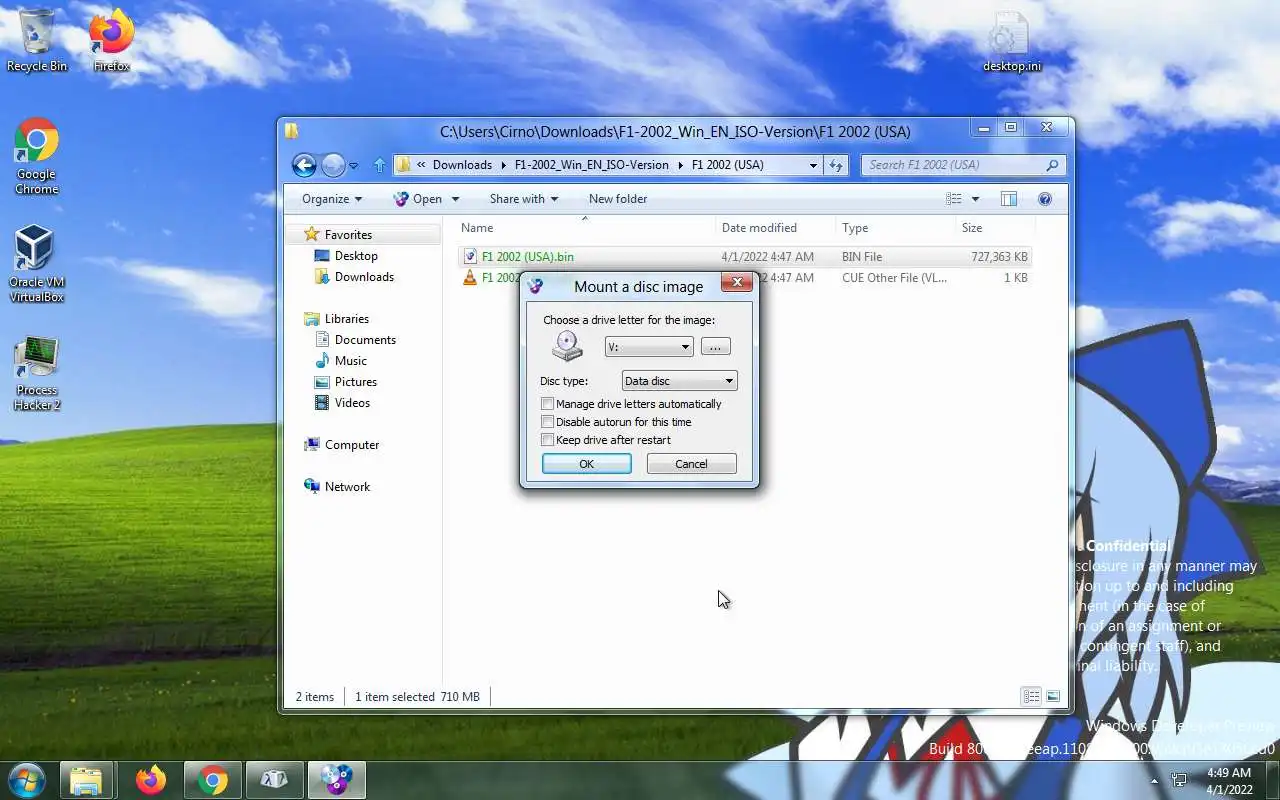Sort files by Date modified column
1280x800 pixels.
click(x=775, y=228)
